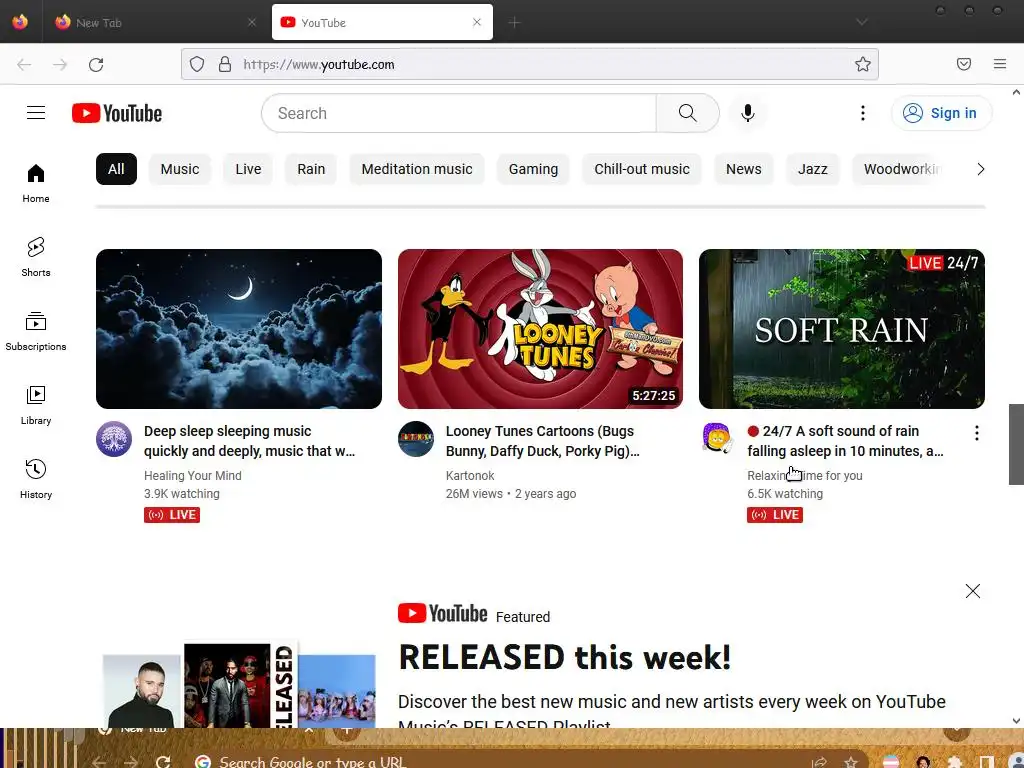This screenshot has height=768, width=1024.
Task: Go back in Firefox
Action: coord(24,65)
